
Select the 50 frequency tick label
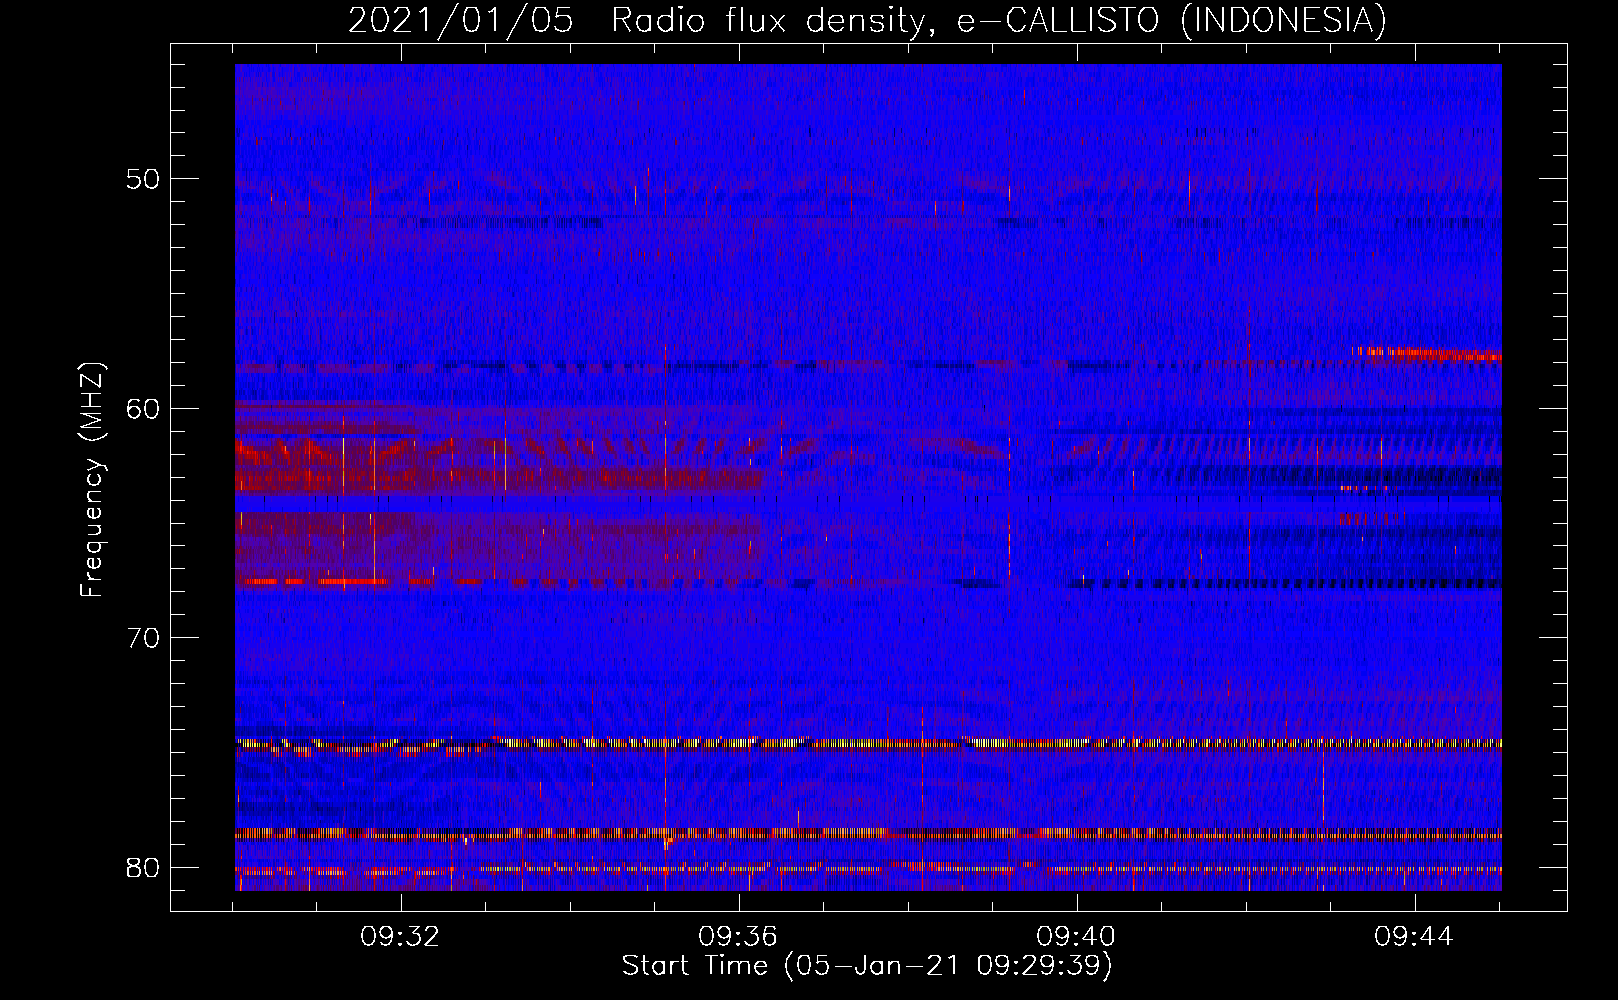144,179
